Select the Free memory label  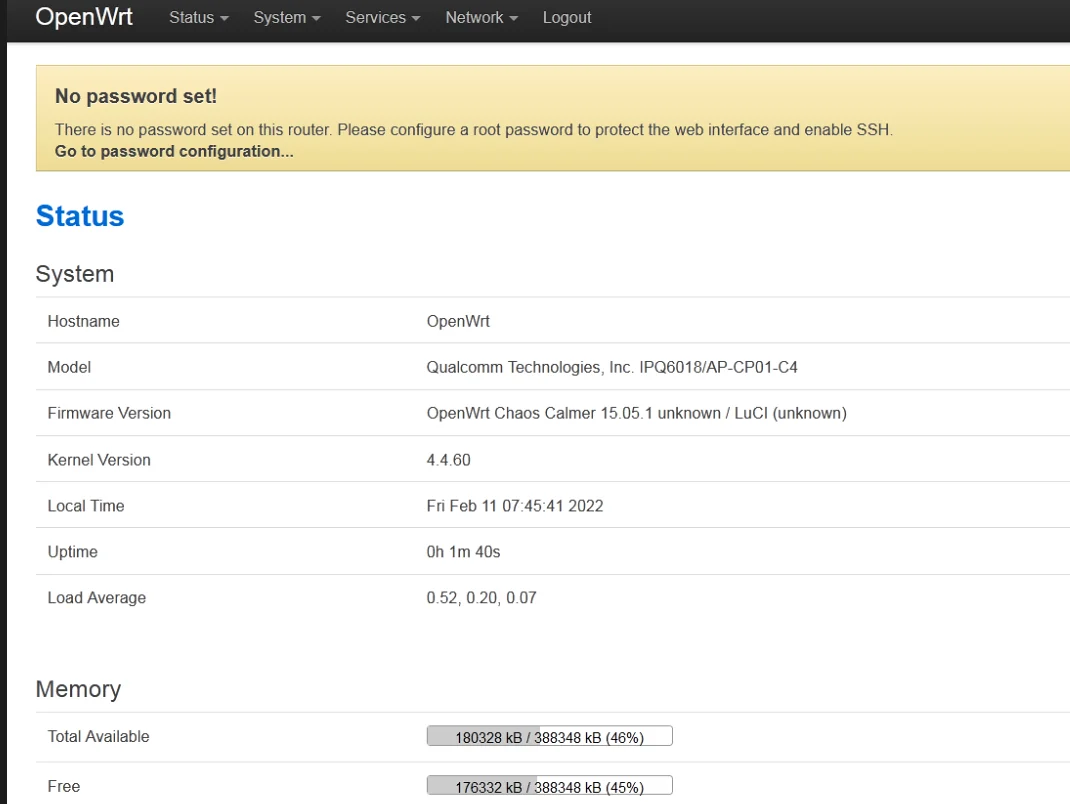click(63, 786)
